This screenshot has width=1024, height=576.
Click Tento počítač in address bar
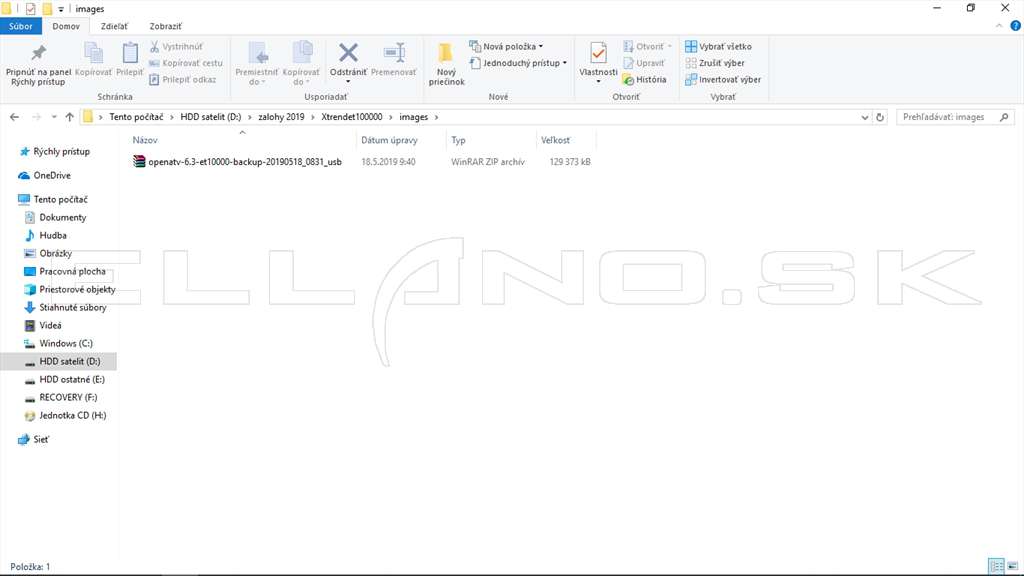pos(136,117)
